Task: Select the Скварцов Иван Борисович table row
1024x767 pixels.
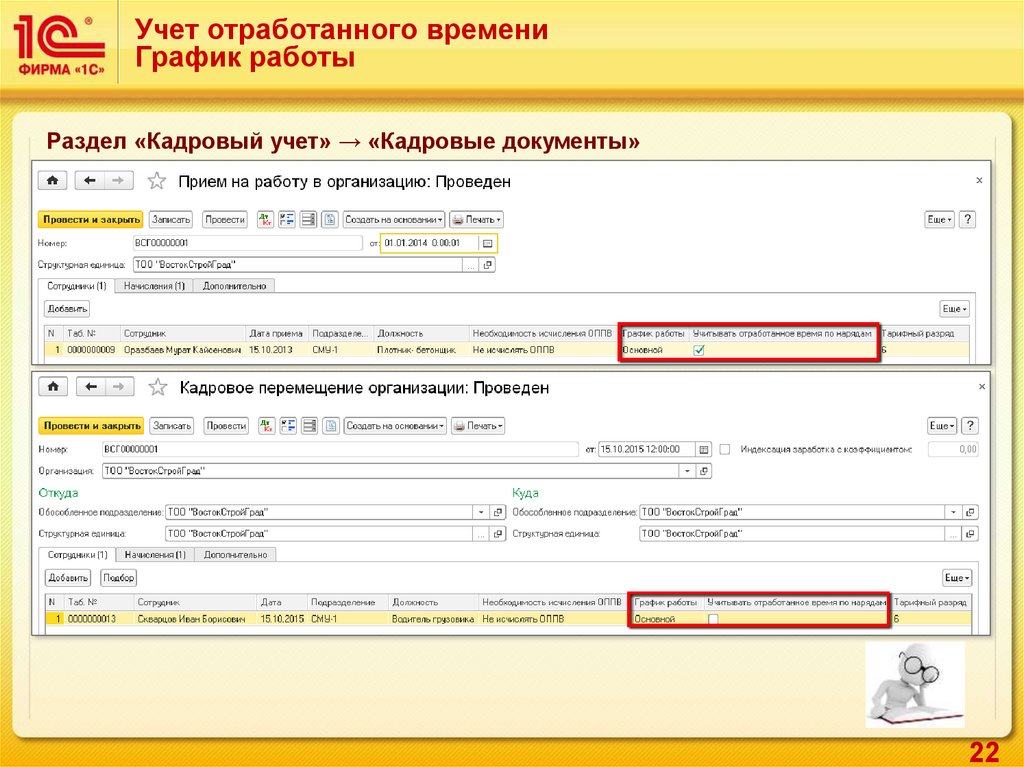Action: point(190,620)
